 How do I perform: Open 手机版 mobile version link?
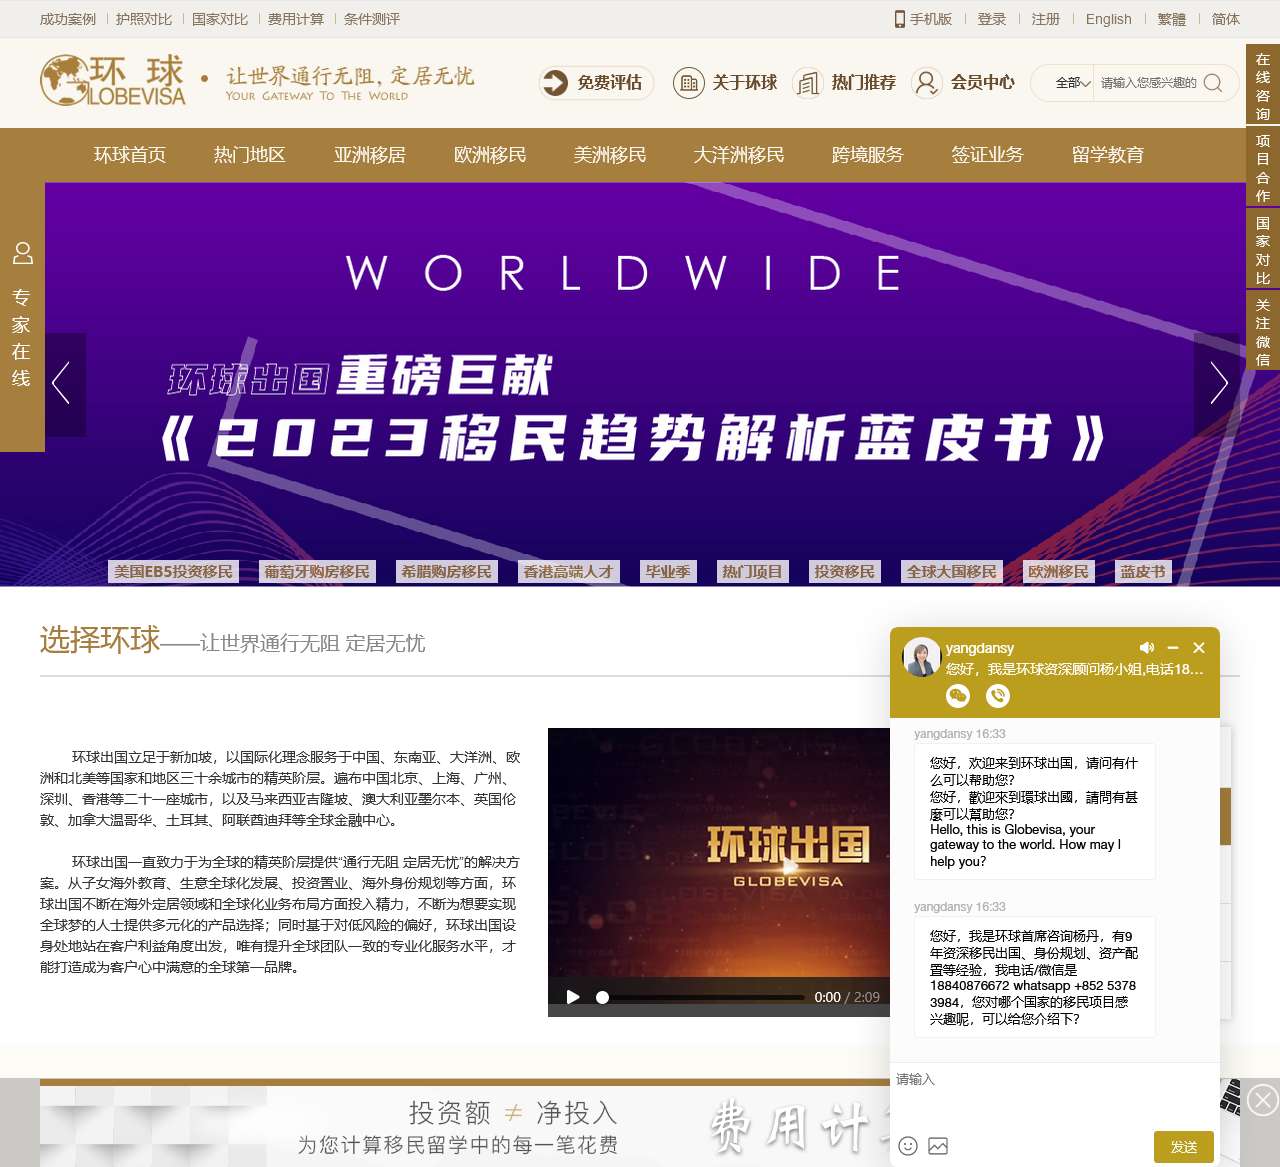click(923, 19)
